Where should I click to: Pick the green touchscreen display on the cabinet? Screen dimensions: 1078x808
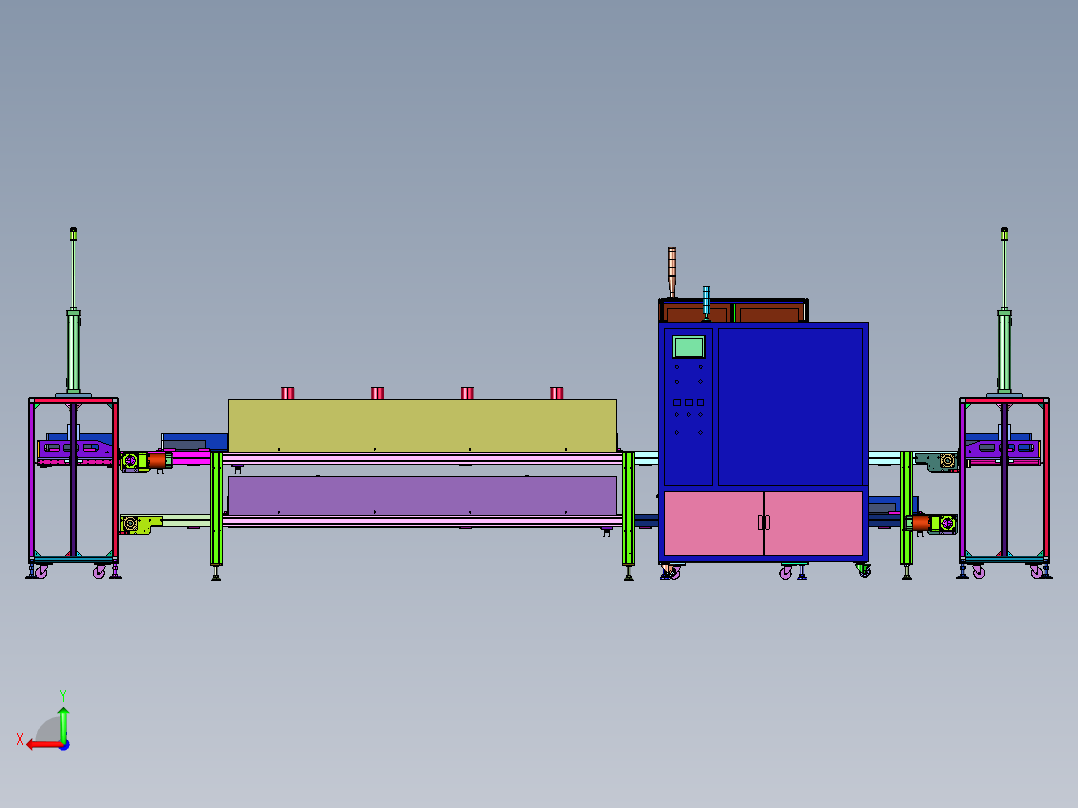(688, 347)
